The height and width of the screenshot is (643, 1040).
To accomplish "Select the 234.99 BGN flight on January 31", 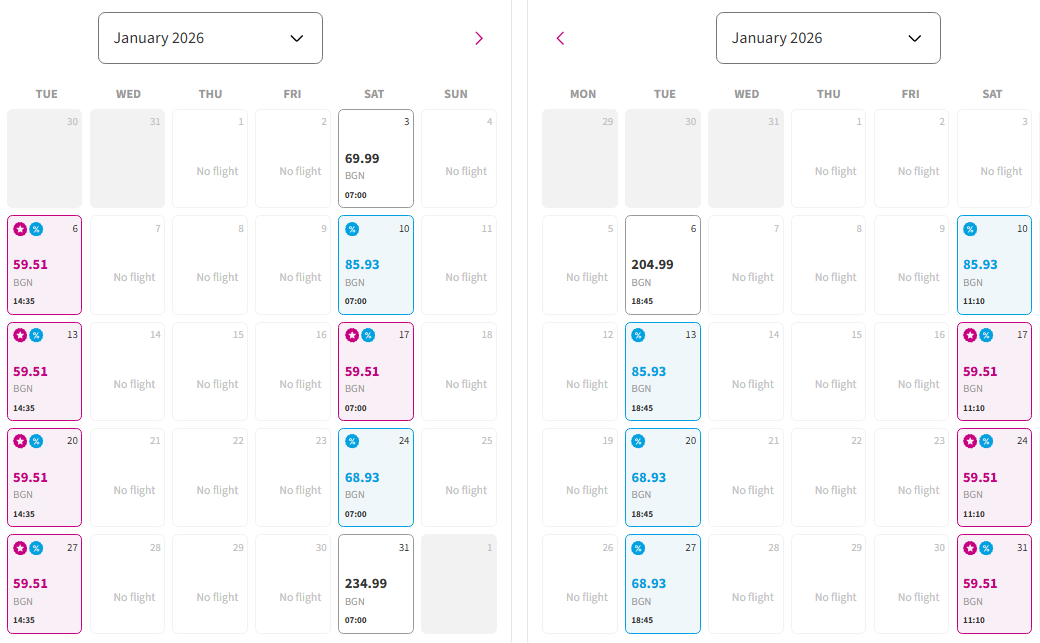I will (375, 584).
